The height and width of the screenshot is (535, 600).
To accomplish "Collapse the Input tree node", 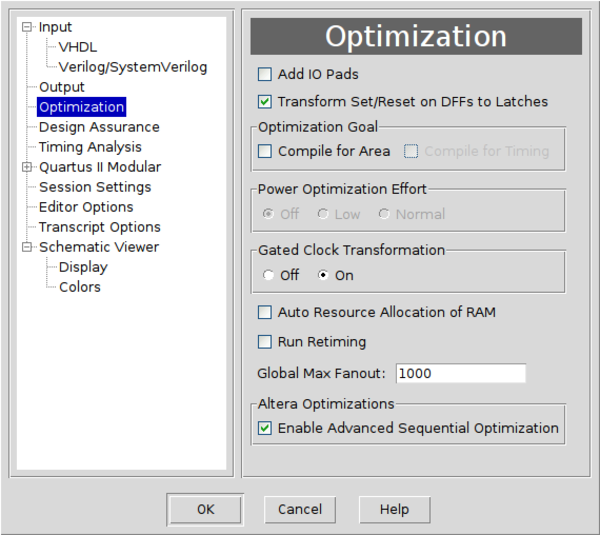I will (x=28, y=27).
